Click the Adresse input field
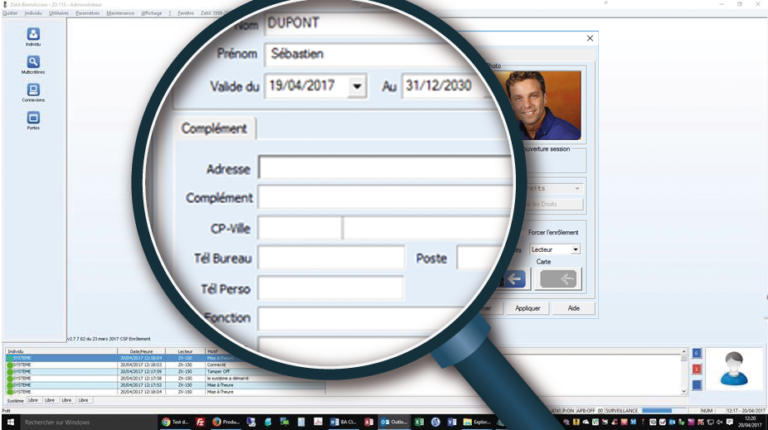768x430 pixels. point(385,168)
